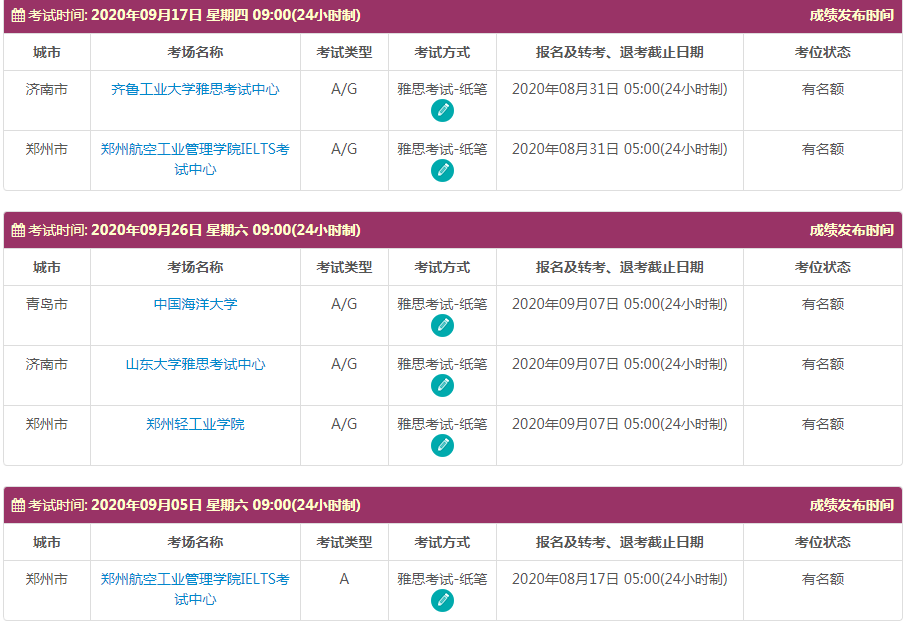The width and height of the screenshot is (908, 623).
Task: Open 郑州轻工业学院 venue link
Action: pyautogui.click(x=195, y=425)
